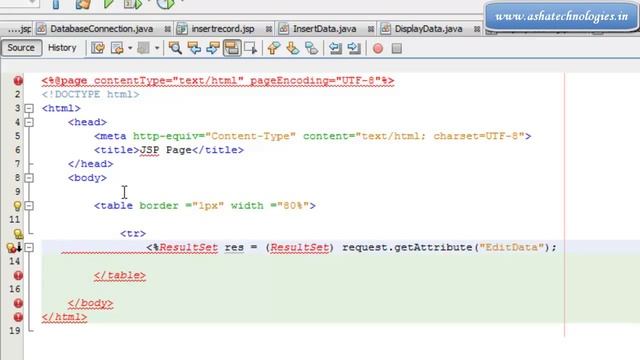The width and height of the screenshot is (640, 360).
Task: Click the Forward navigation icon
Action: tap(143, 48)
